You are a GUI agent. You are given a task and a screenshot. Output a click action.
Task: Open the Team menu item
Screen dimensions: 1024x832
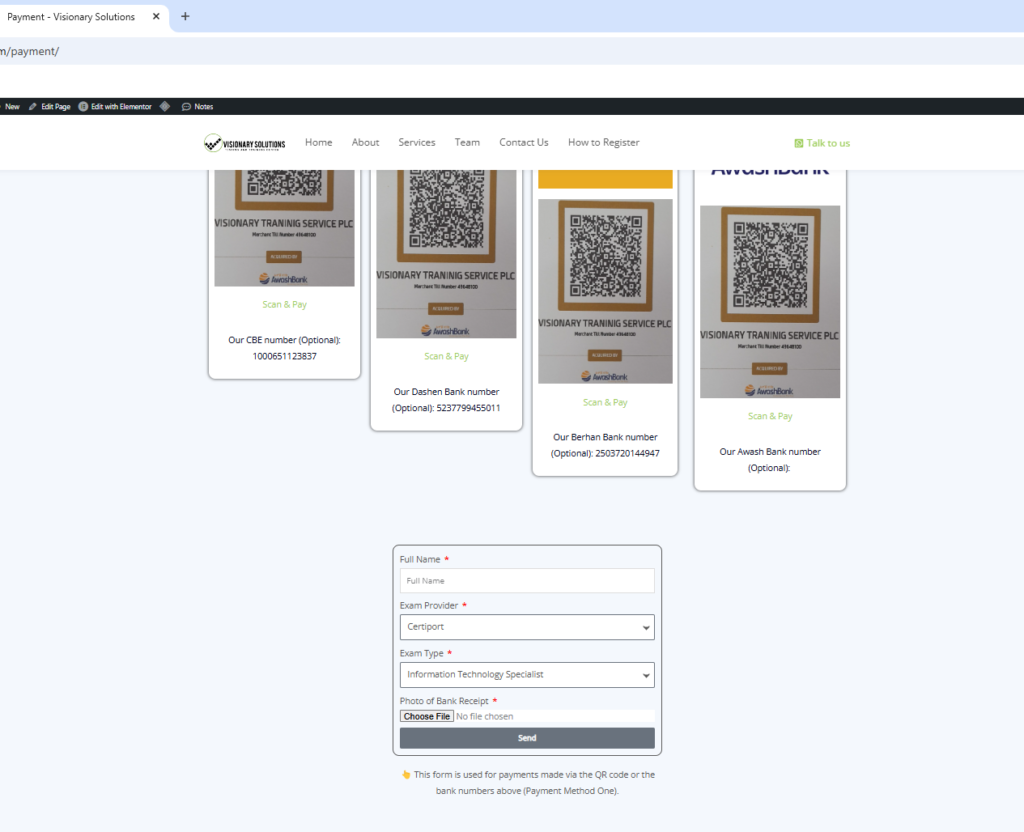(x=467, y=142)
